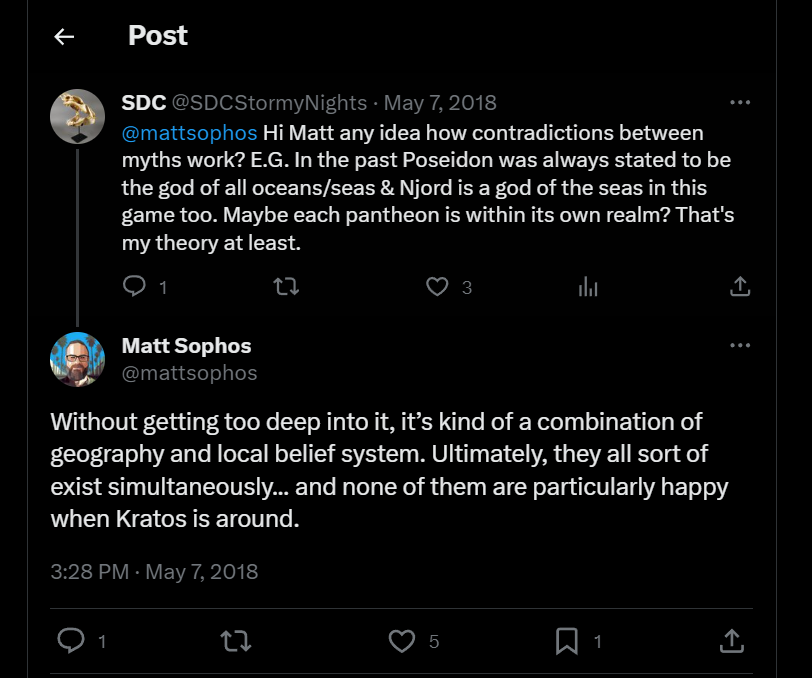Click SDC's profile avatar
The height and width of the screenshot is (678, 812).
(x=78, y=116)
